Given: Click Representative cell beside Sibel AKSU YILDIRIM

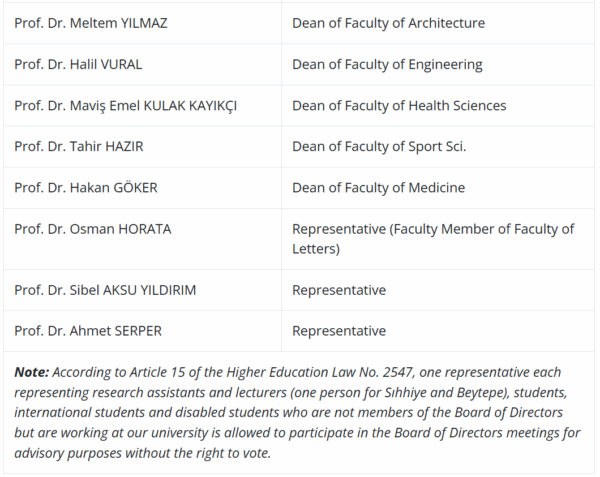Looking at the screenshot, I should coord(339,290).
